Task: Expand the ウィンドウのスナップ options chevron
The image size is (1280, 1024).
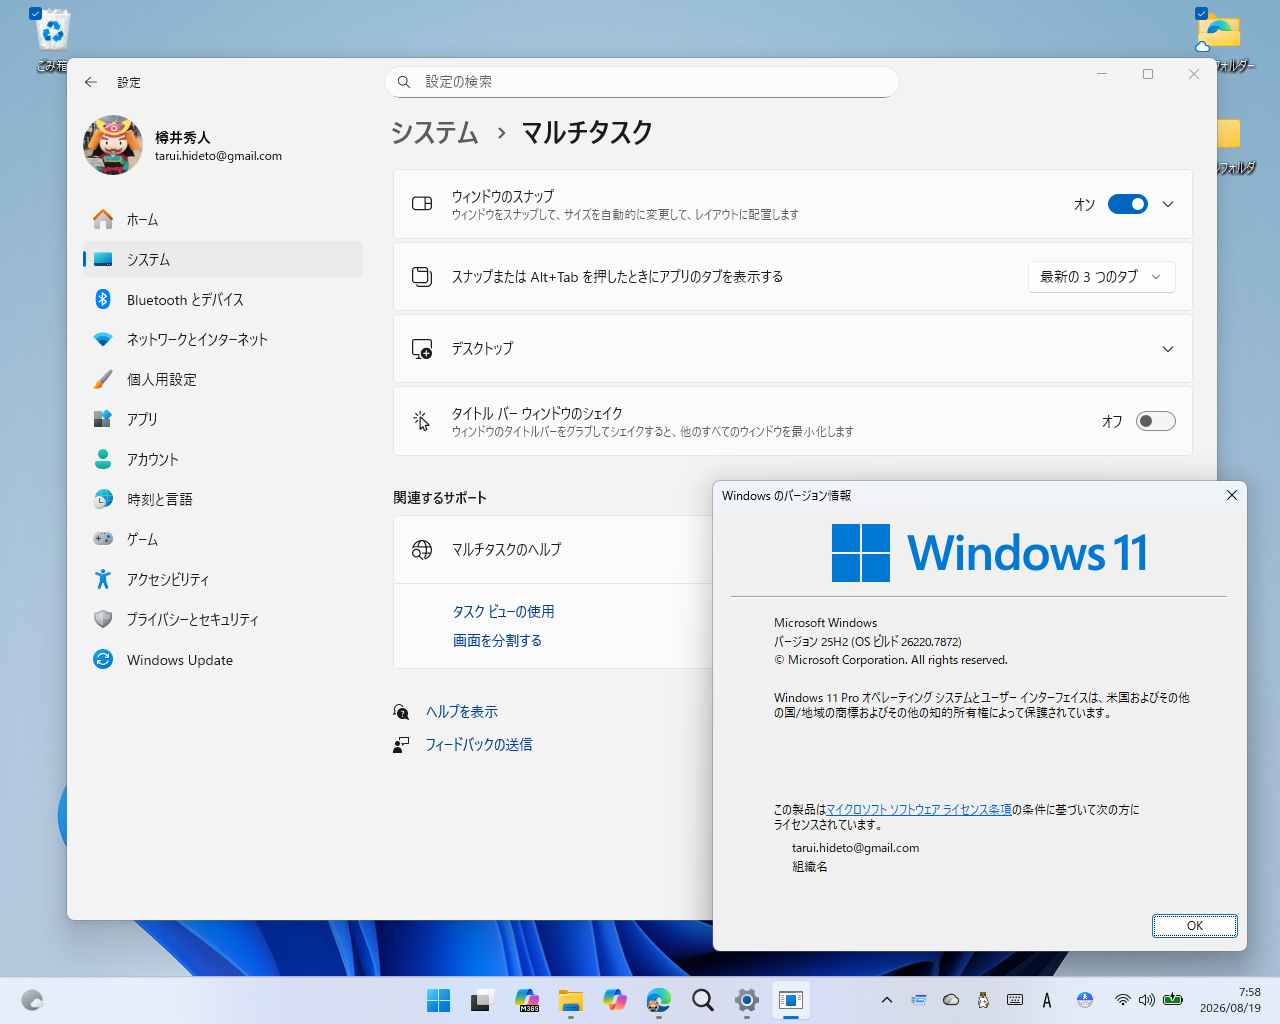Action: (x=1167, y=204)
